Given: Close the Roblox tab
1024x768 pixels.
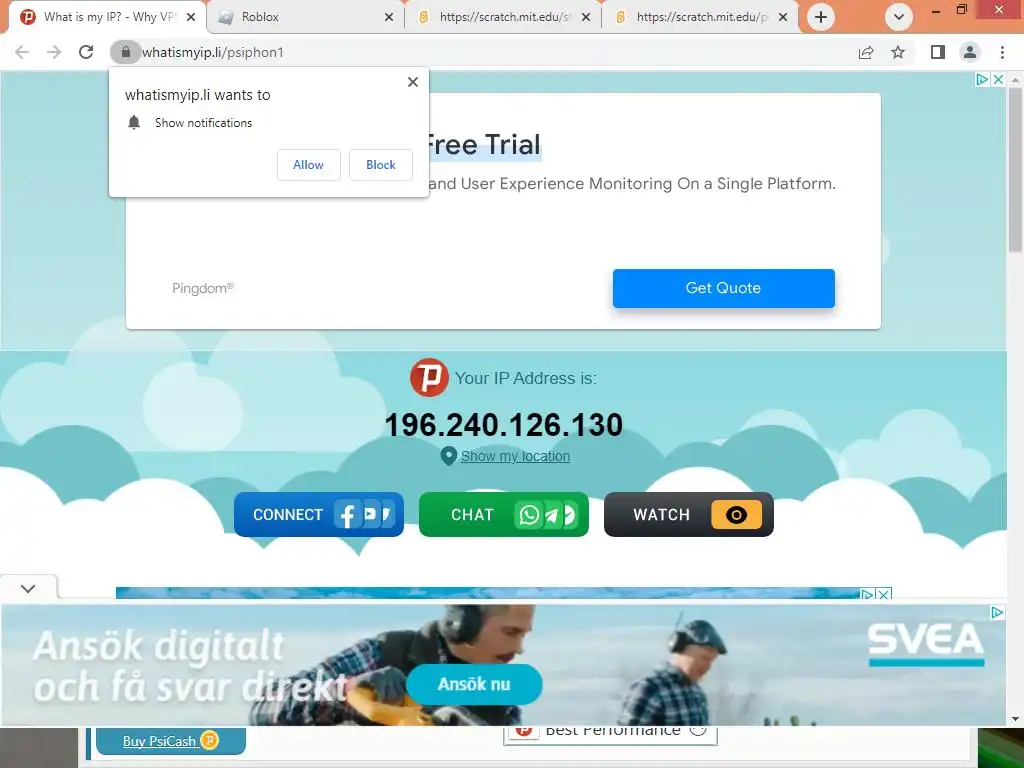Looking at the screenshot, I should 389,17.
